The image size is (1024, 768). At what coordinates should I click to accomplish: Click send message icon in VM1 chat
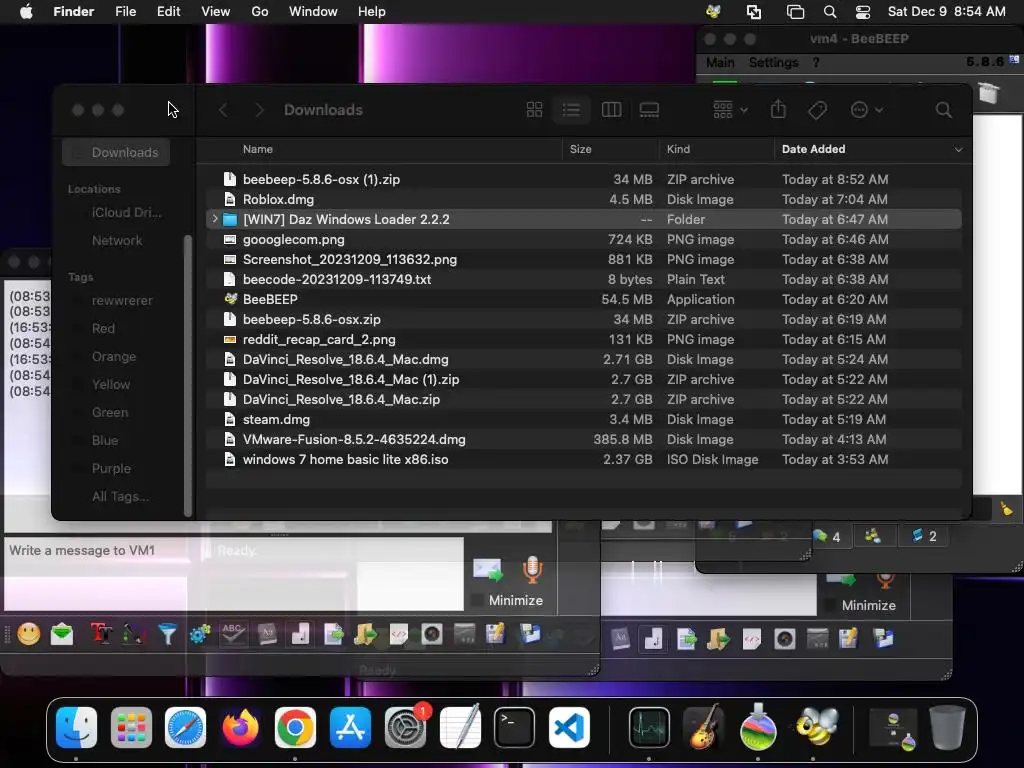point(487,569)
